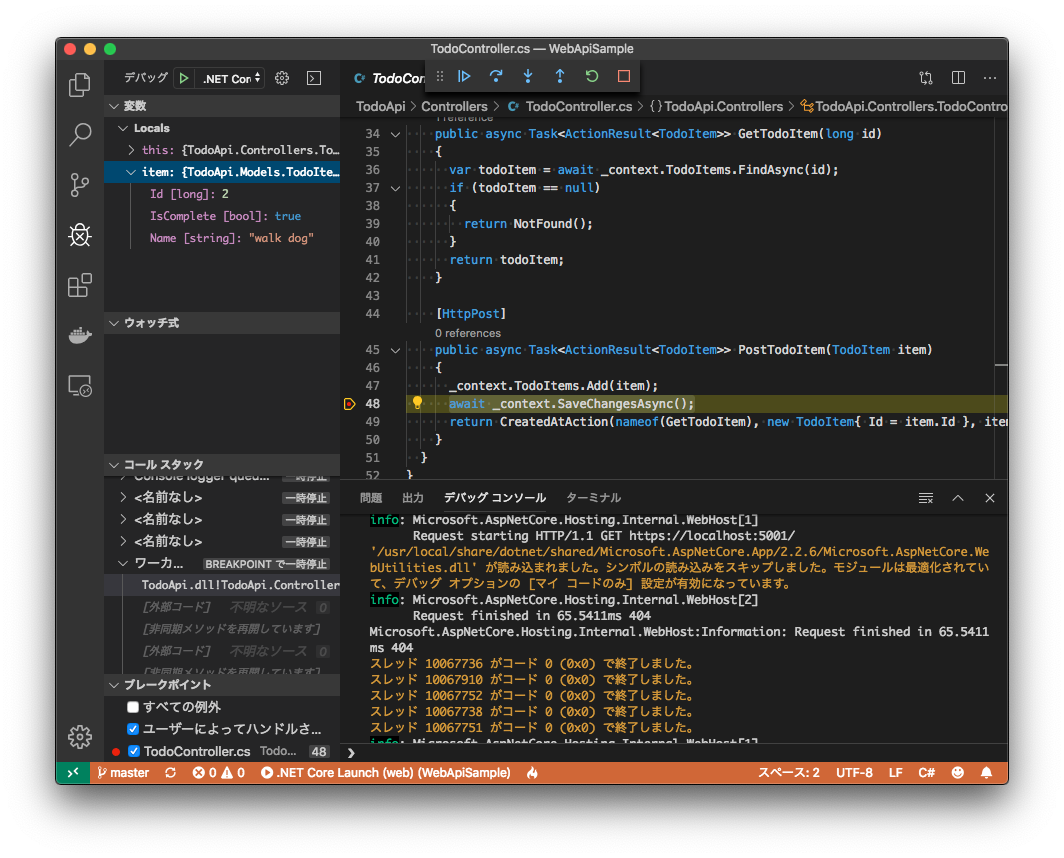
Task: Click the debug console input prompt
Action: [674, 752]
